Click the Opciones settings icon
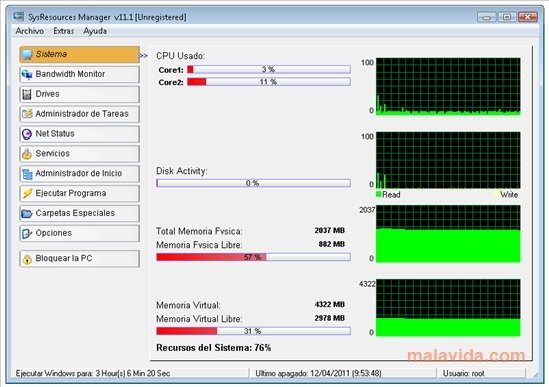Viewport: 549px width, 387px height. pyautogui.click(x=27, y=233)
